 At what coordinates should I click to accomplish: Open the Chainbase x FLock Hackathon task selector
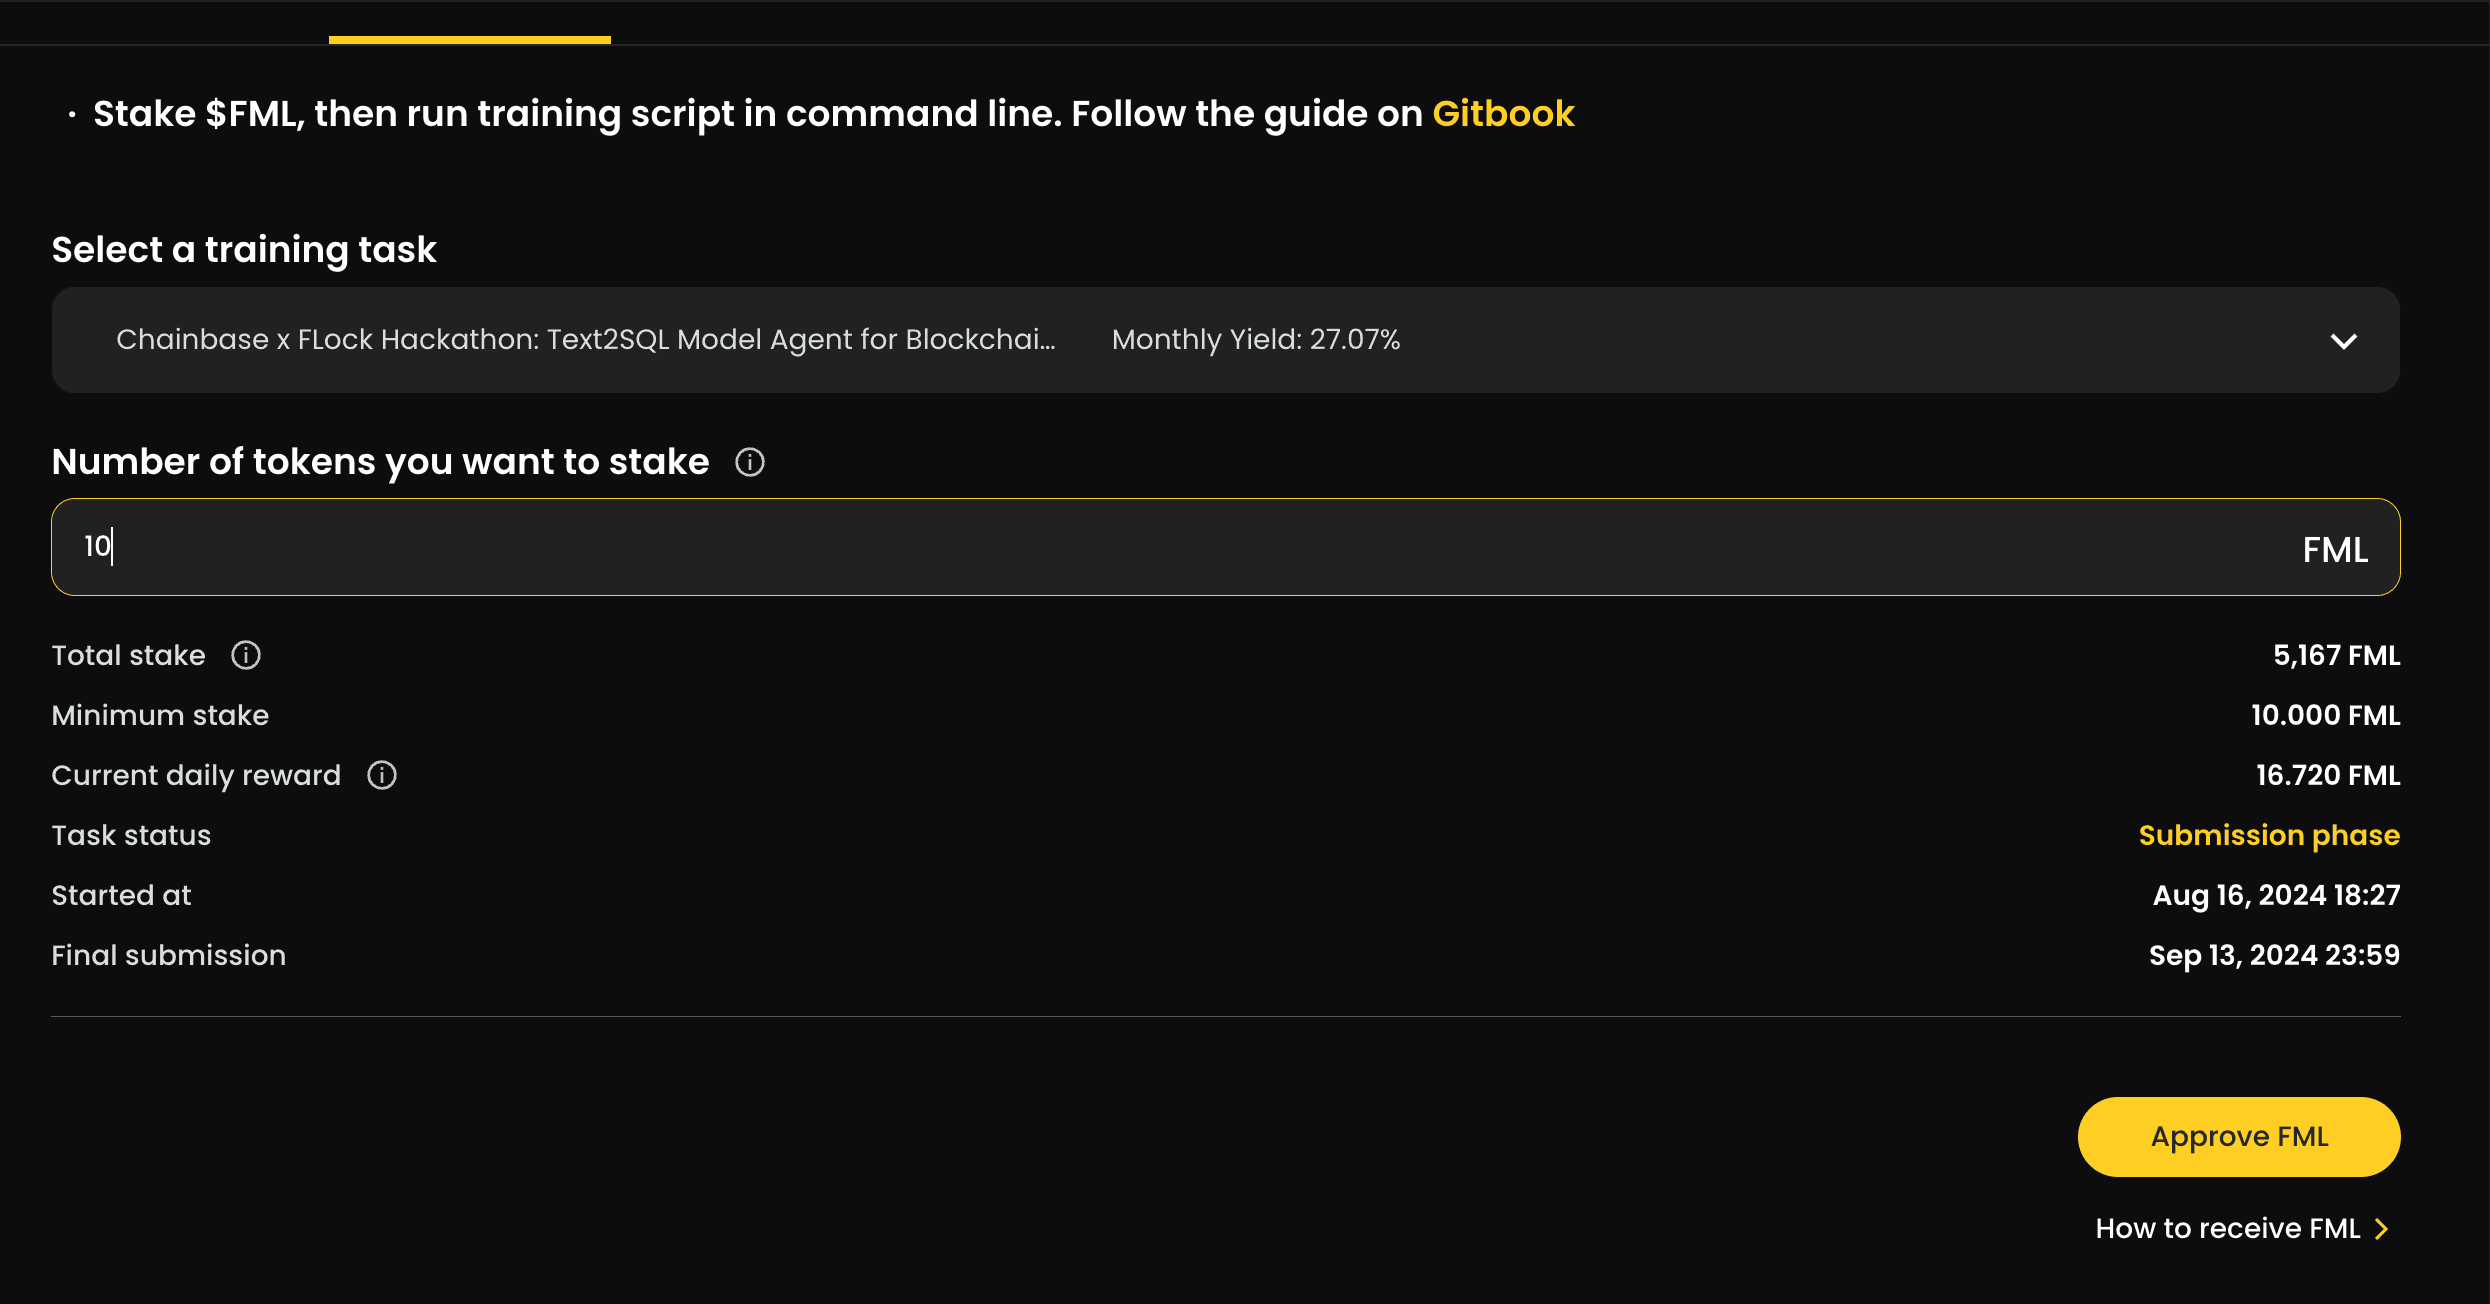click(1225, 340)
